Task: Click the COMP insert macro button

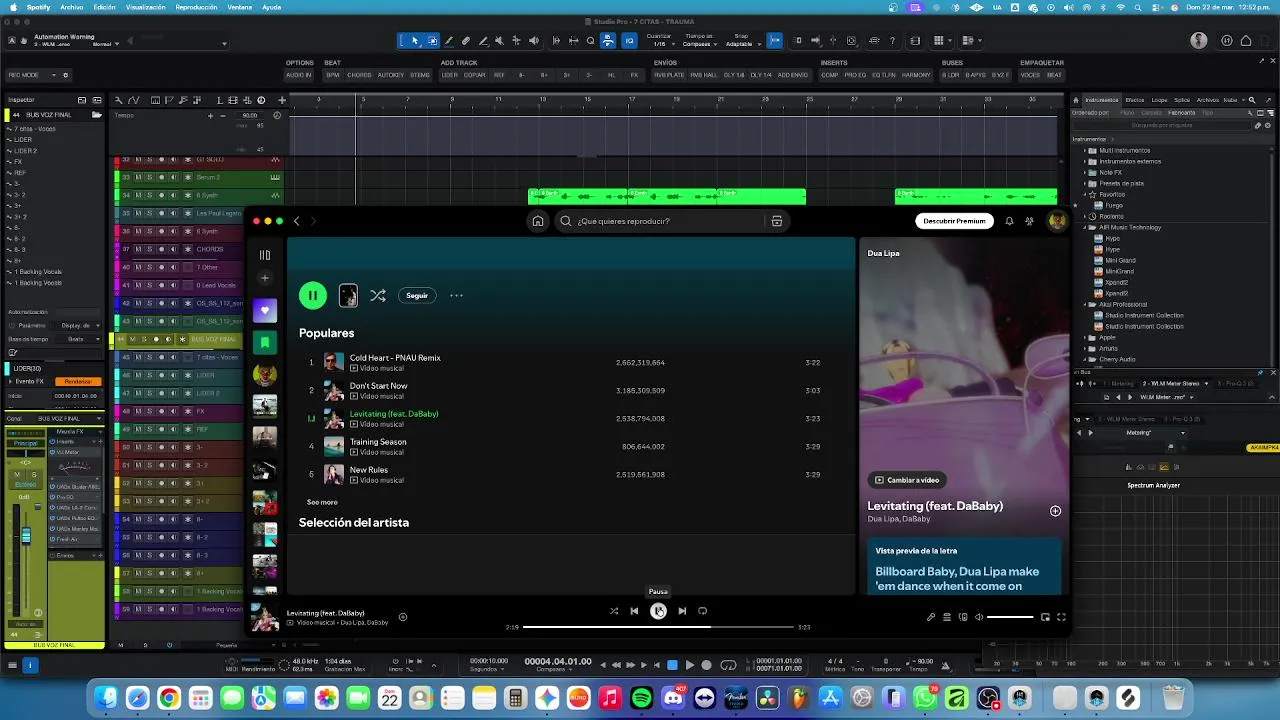Action: [x=830, y=75]
